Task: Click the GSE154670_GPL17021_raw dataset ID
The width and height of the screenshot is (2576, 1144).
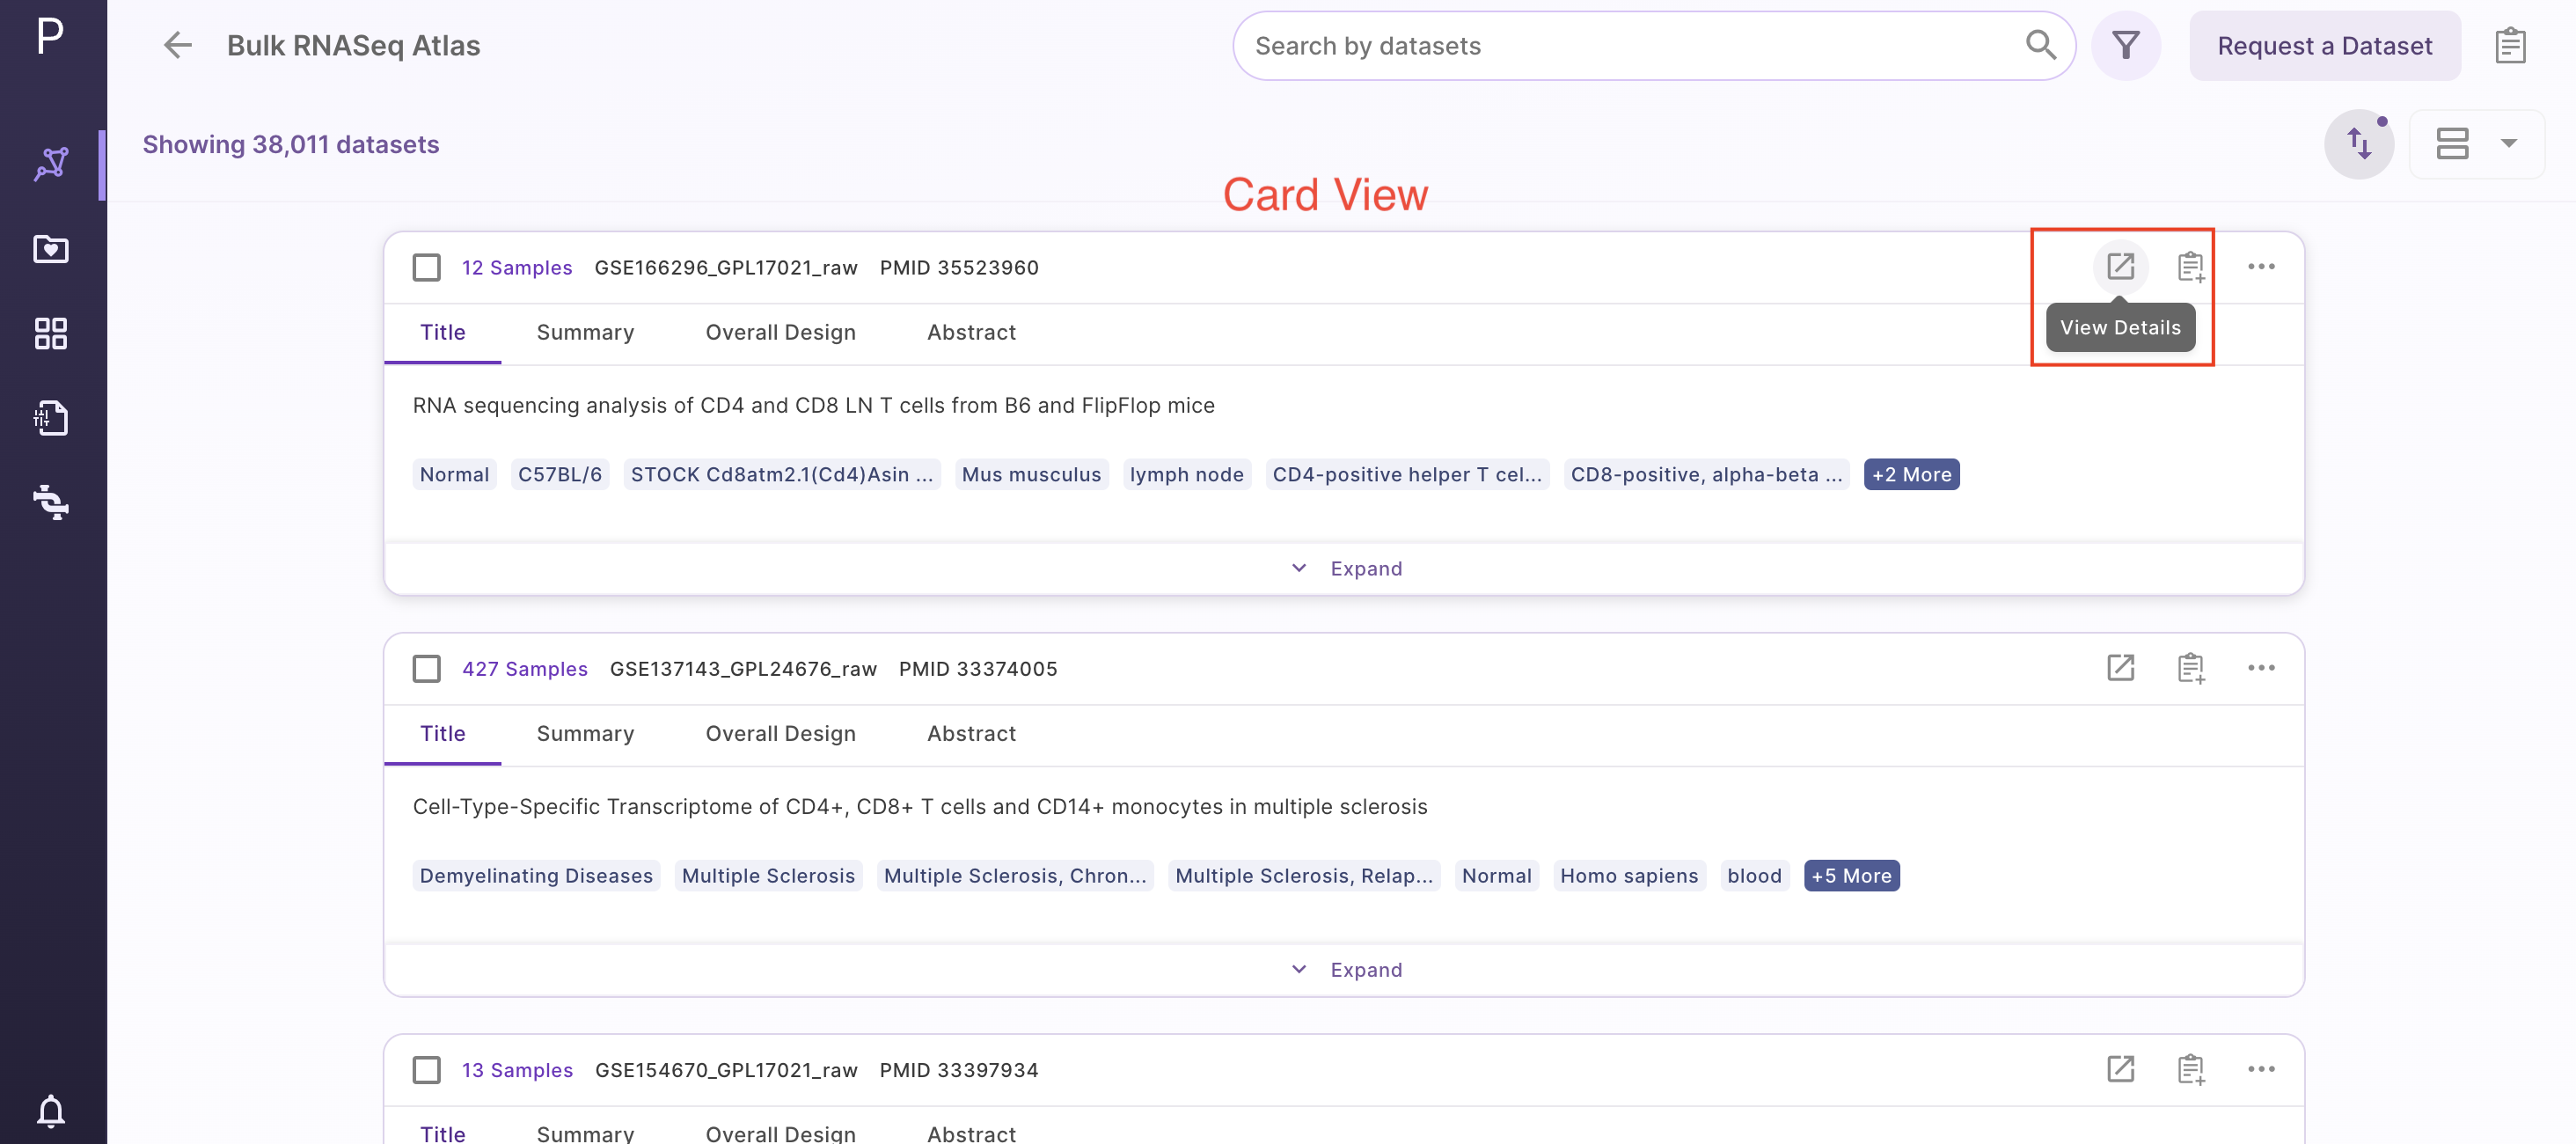Action: (x=726, y=1070)
